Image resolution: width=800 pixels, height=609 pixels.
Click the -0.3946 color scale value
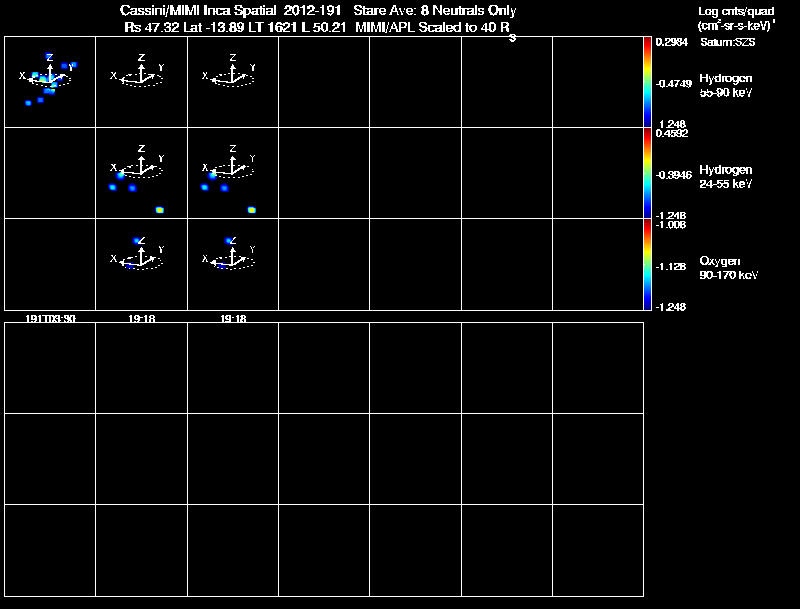point(673,175)
